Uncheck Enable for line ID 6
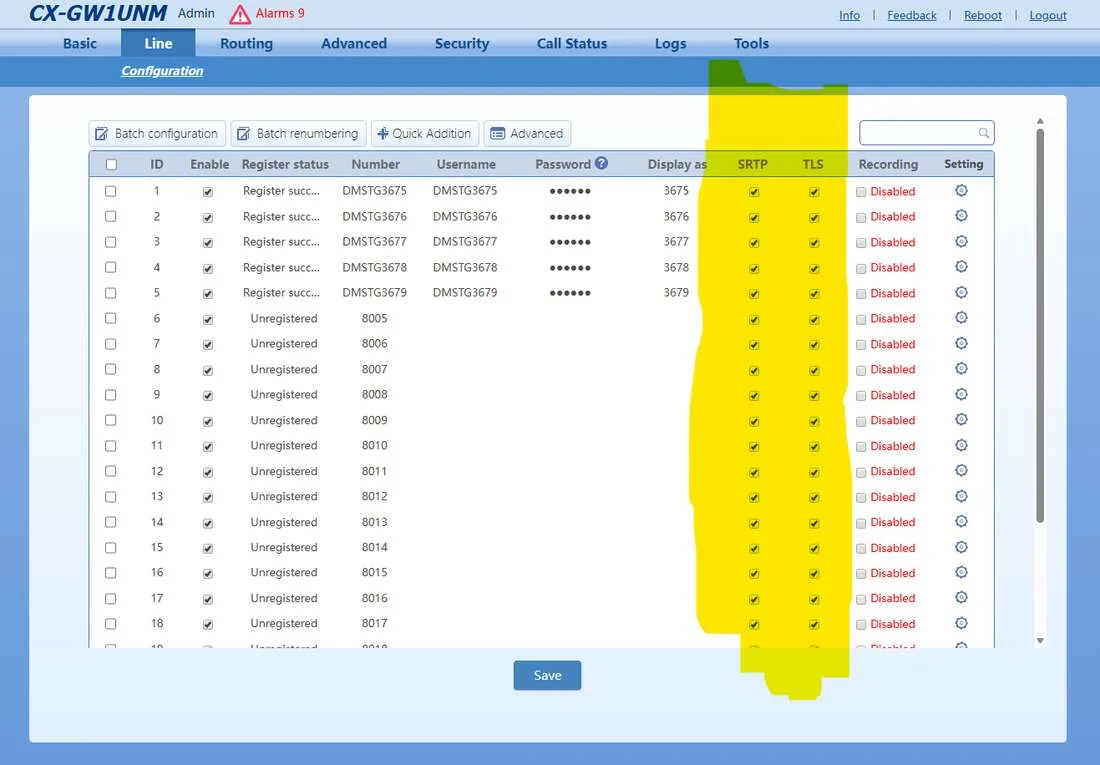 (x=208, y=319)
